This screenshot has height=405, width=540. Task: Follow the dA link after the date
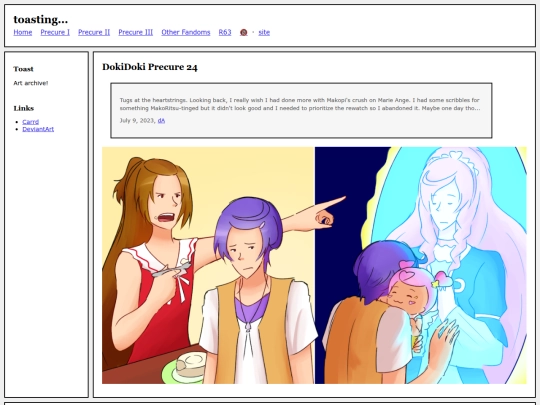tap(161, 121)
